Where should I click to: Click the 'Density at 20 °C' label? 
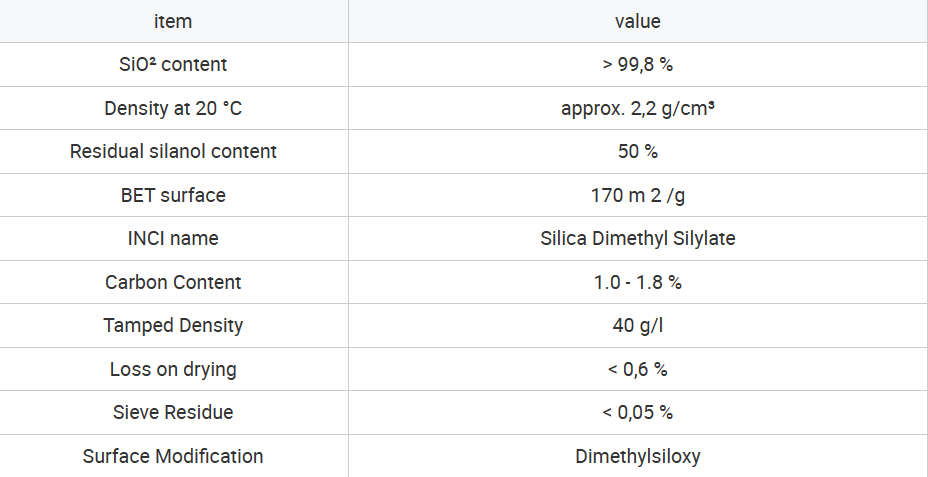pos(173,108)
